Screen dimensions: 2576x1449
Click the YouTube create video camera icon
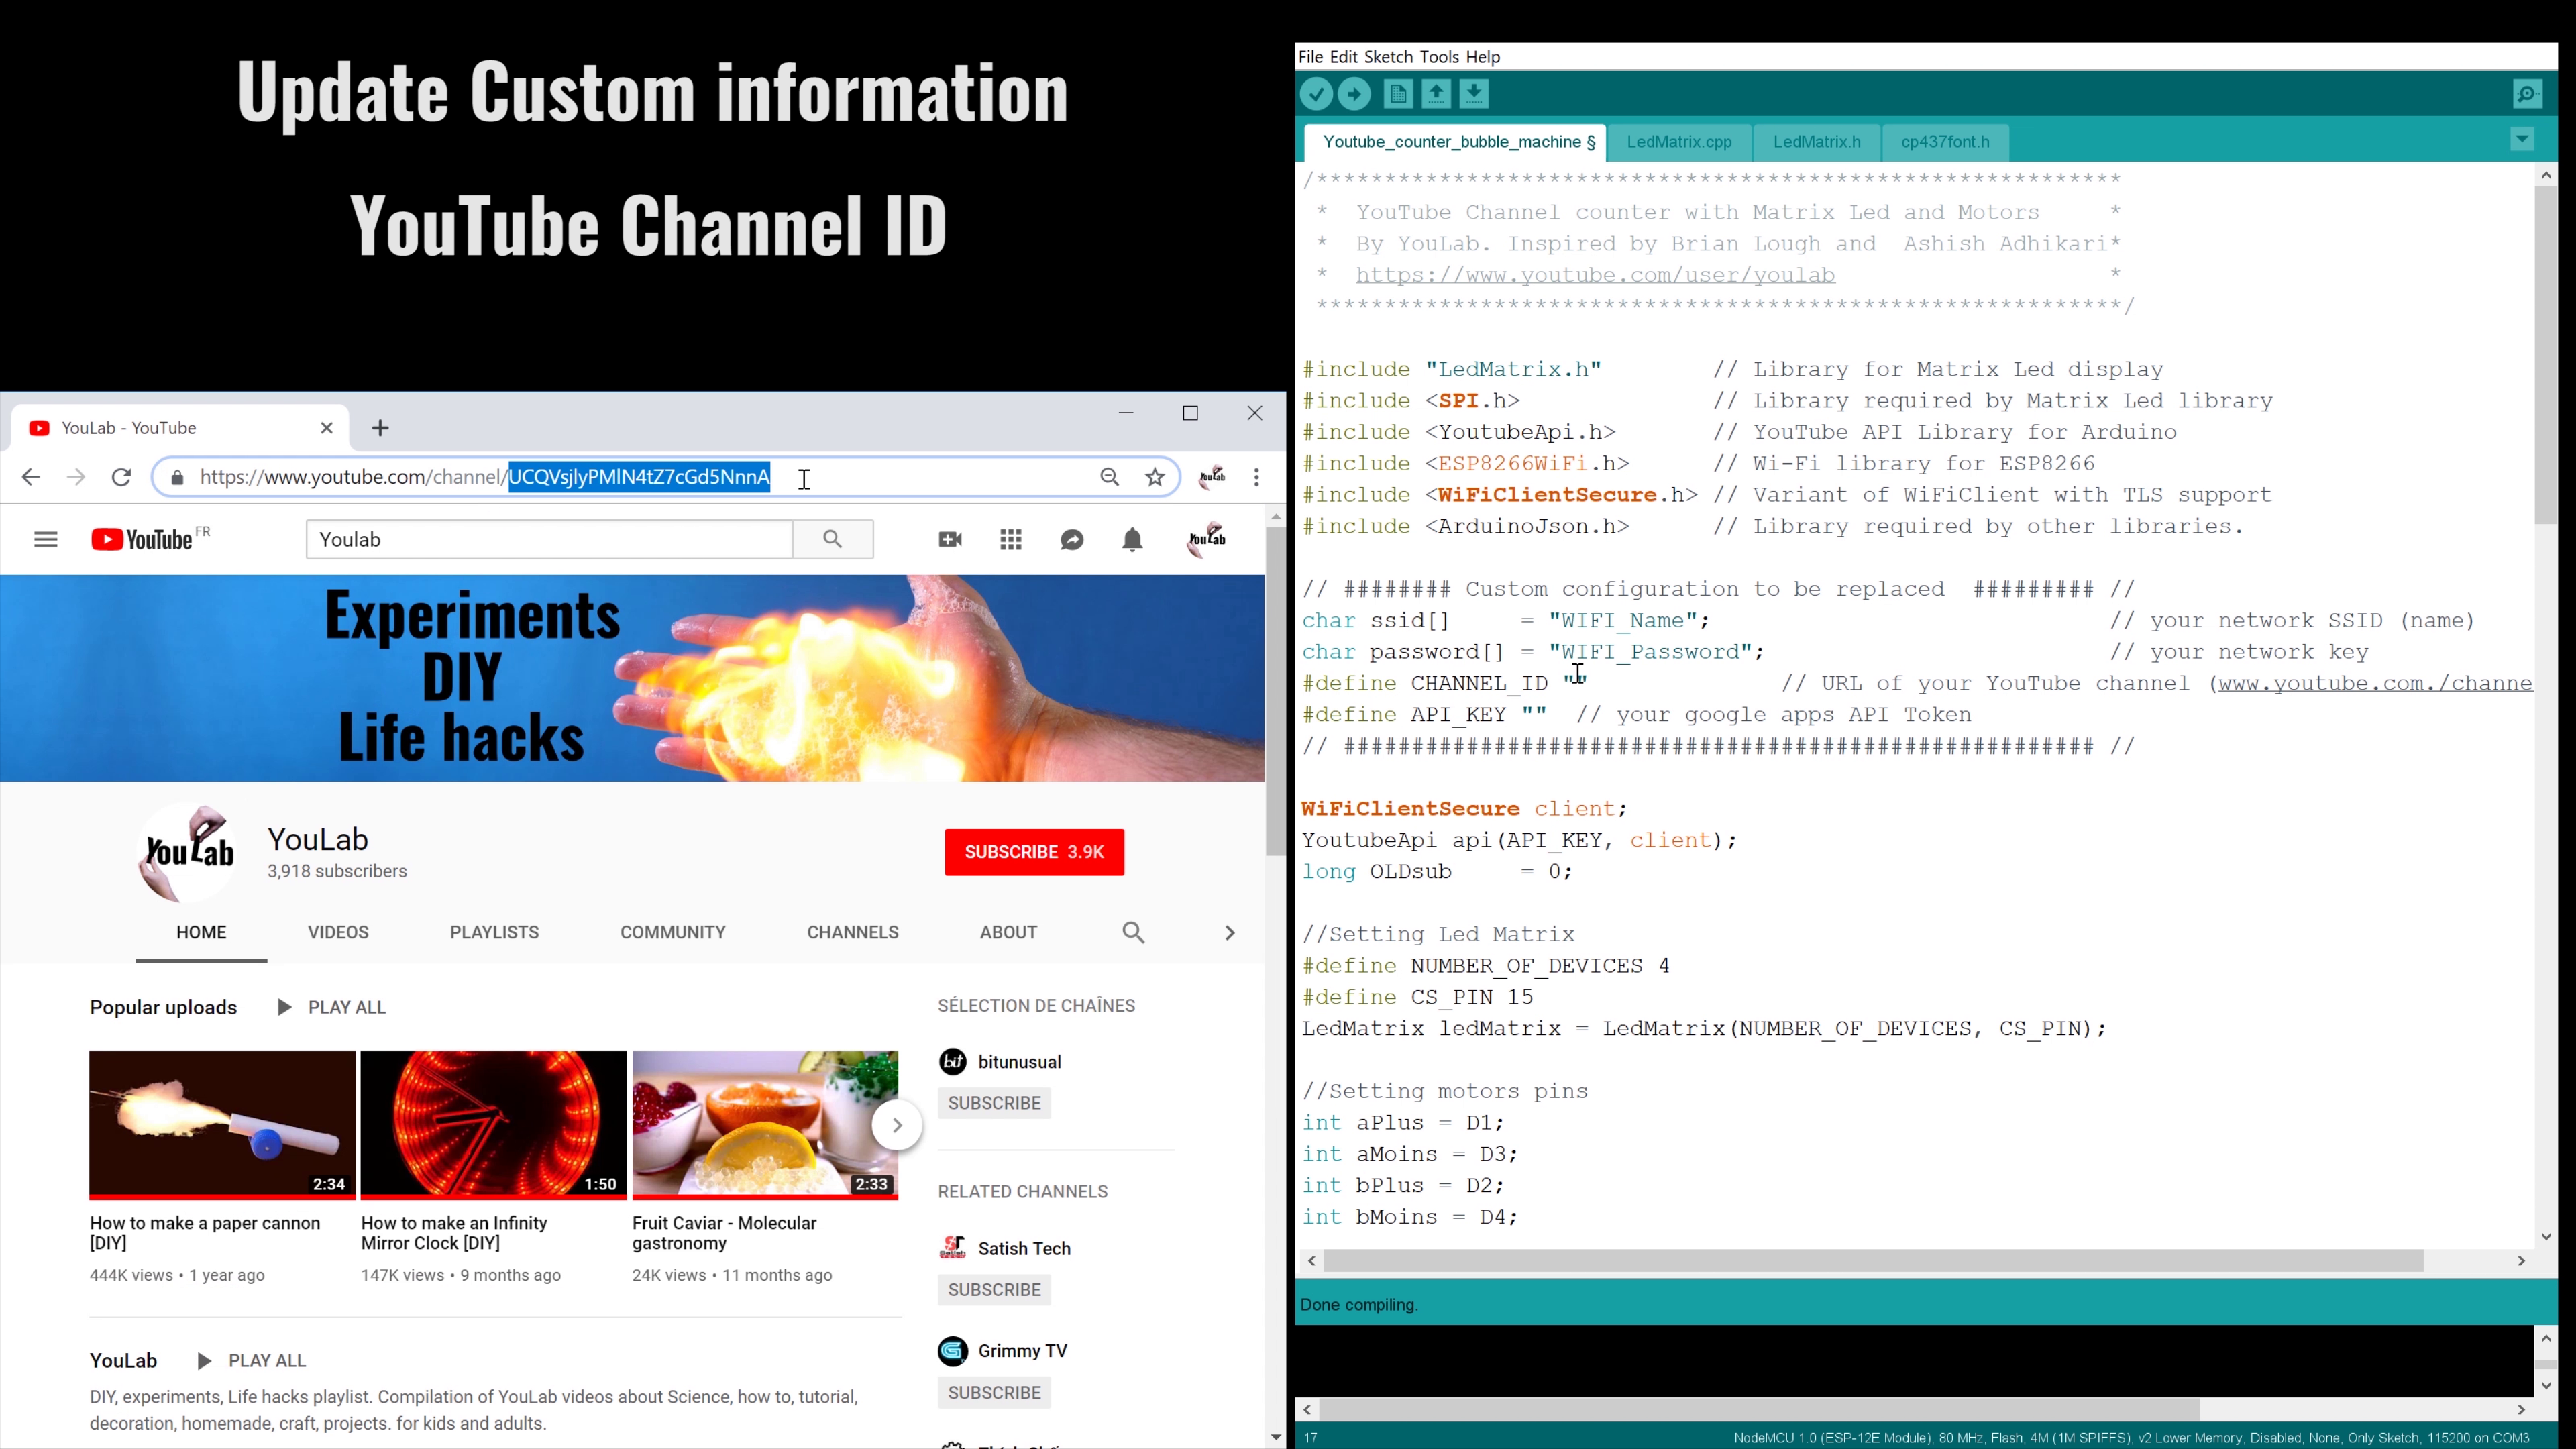tap(950, 540)
